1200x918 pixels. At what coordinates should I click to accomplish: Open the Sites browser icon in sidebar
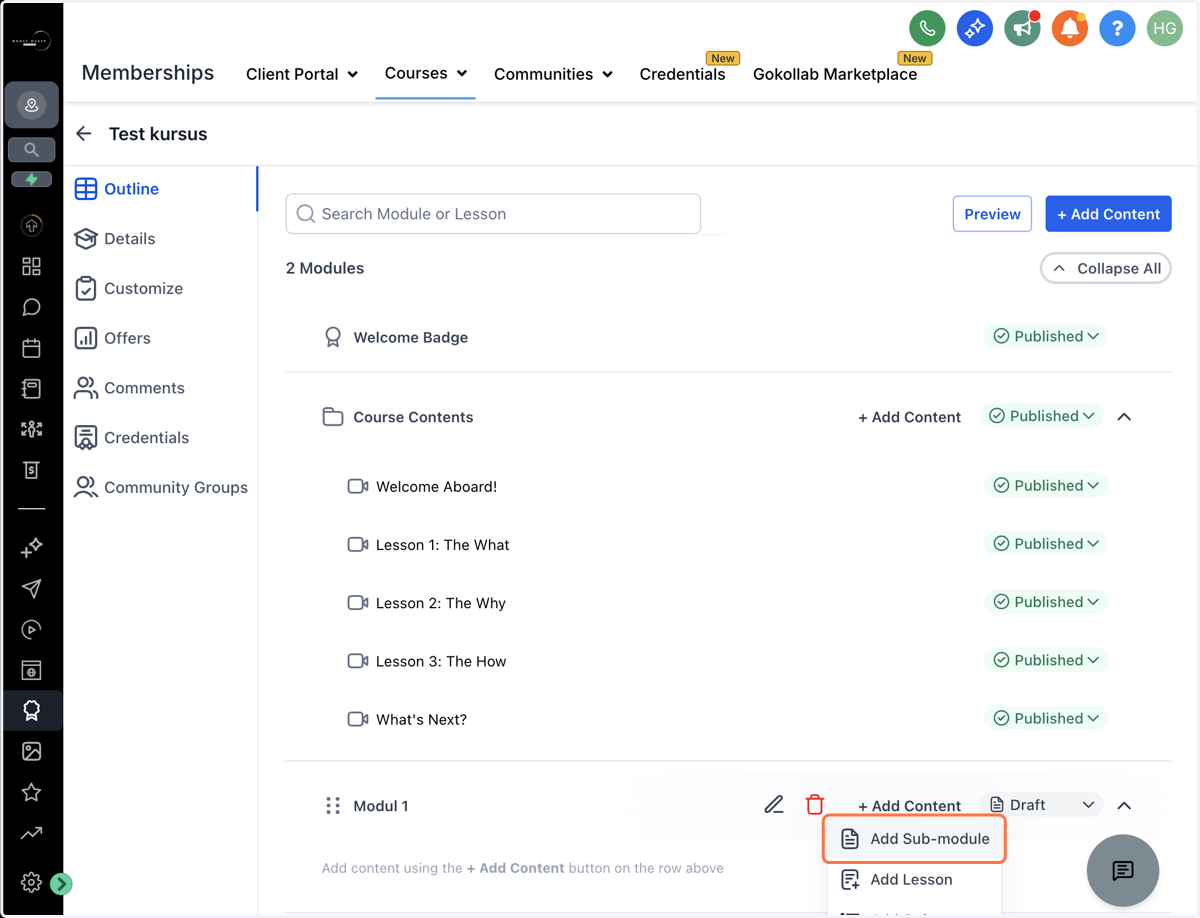point(31,670)
